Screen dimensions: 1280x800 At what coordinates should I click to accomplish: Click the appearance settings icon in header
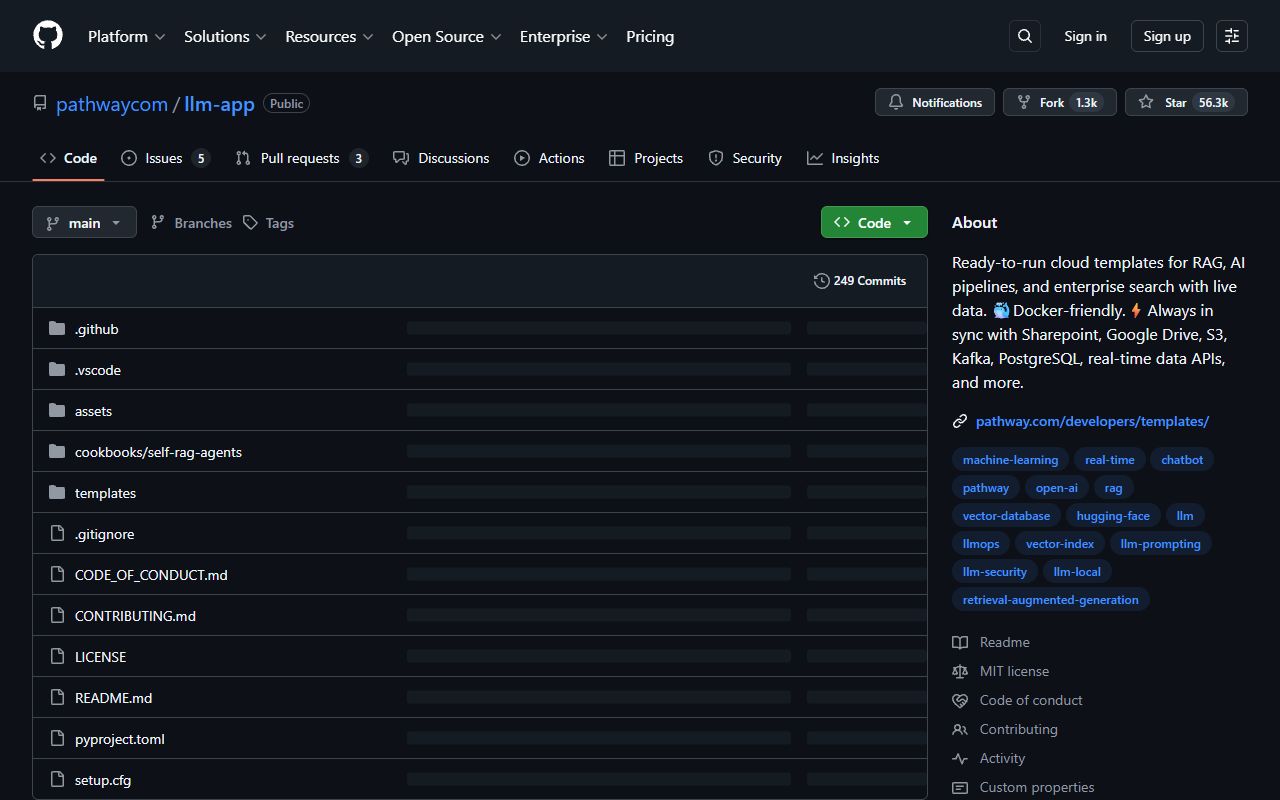(1231, 36)
